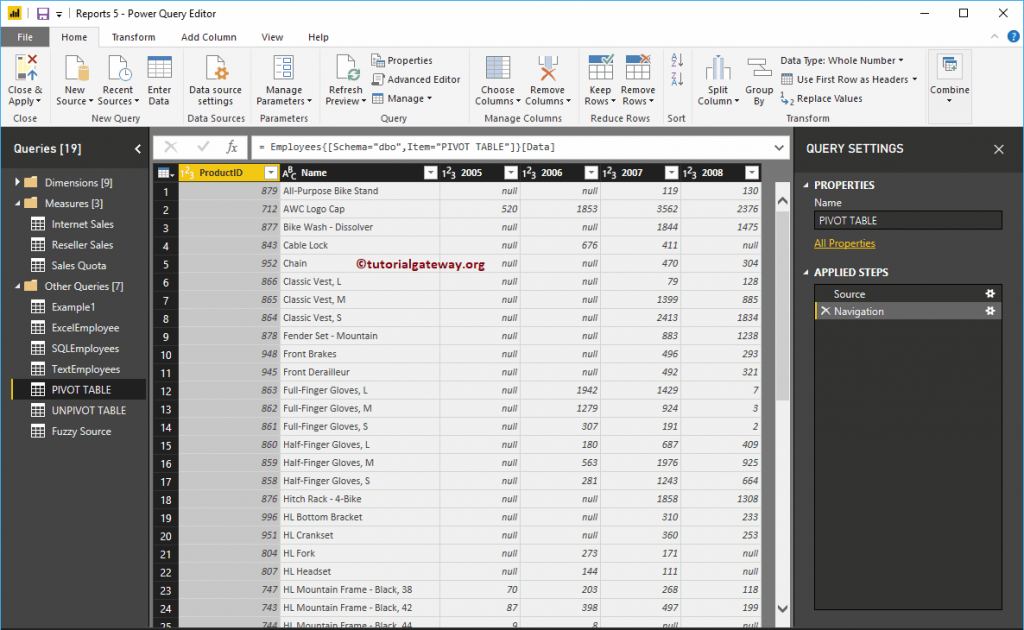Switch to the Add Column tab

point(209,37)
